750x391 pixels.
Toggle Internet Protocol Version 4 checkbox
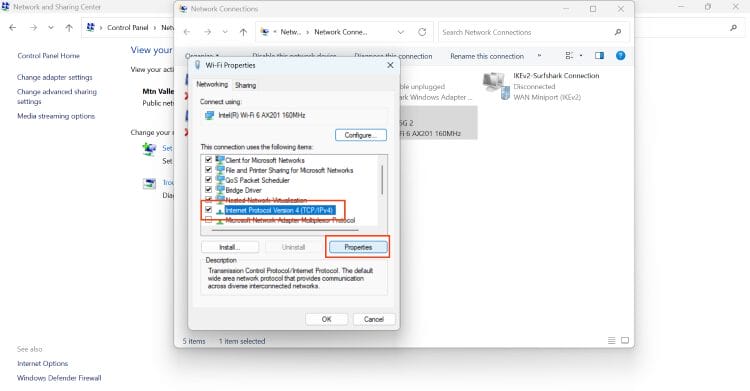click(209, 210)
